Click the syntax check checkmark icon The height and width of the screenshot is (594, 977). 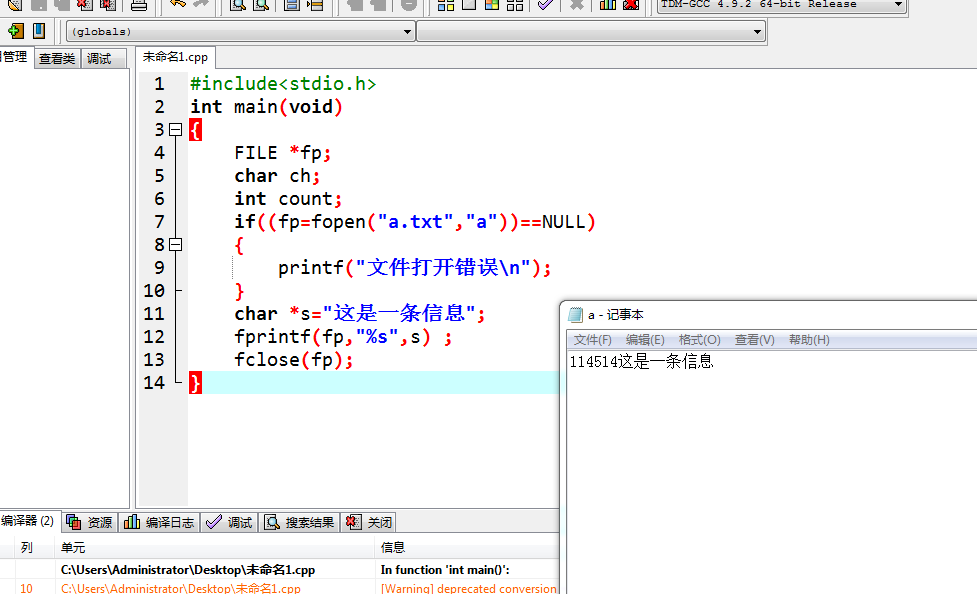click(x=545, y=4)
